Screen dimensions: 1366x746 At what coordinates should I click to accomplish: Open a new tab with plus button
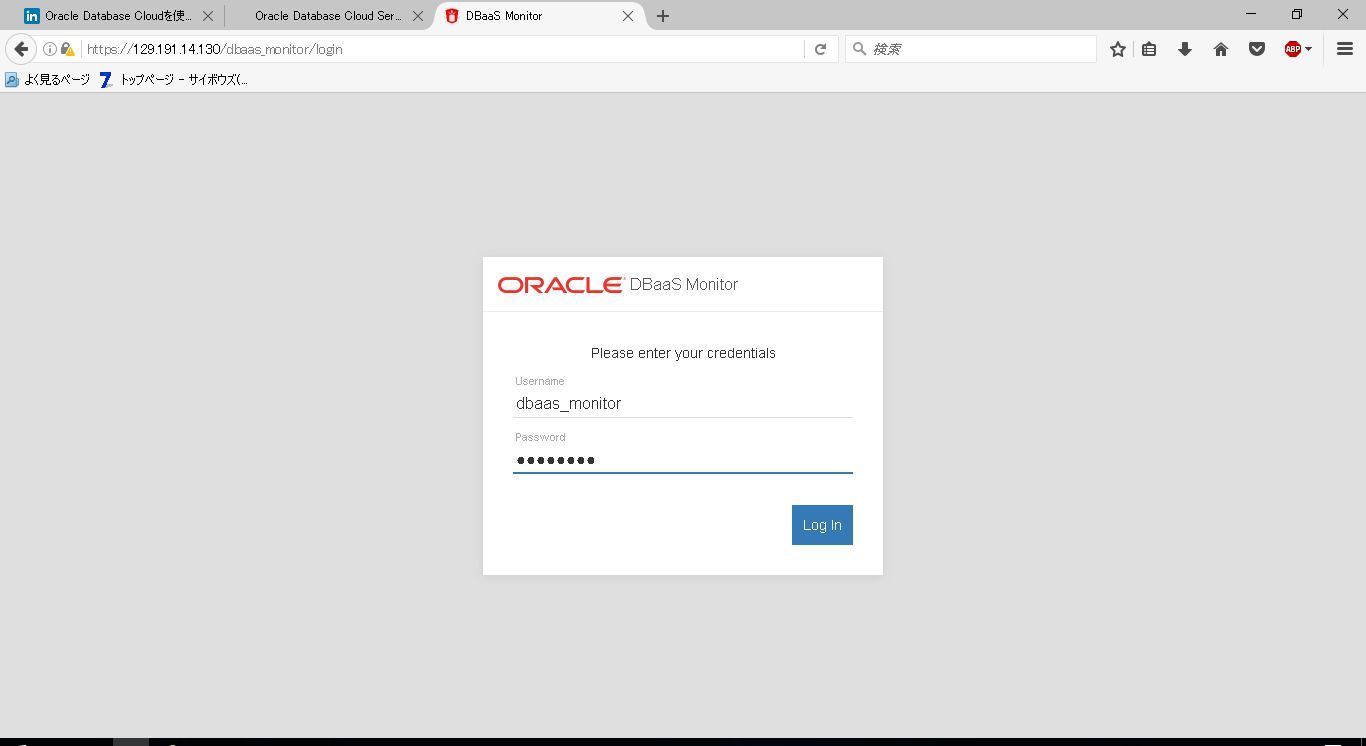pos(662,16)
